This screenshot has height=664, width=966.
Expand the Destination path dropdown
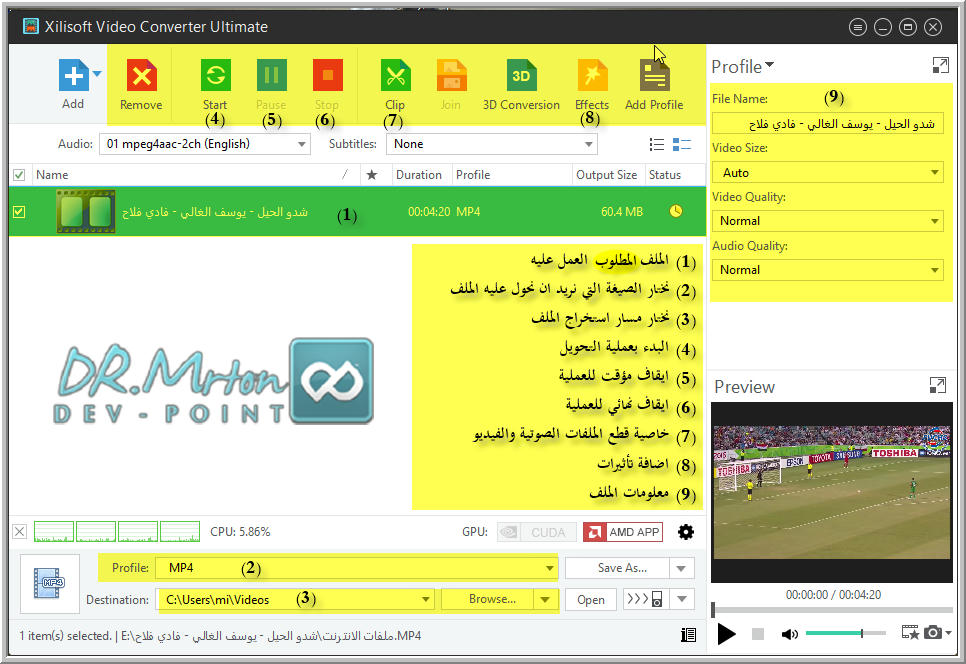[425, 599]
